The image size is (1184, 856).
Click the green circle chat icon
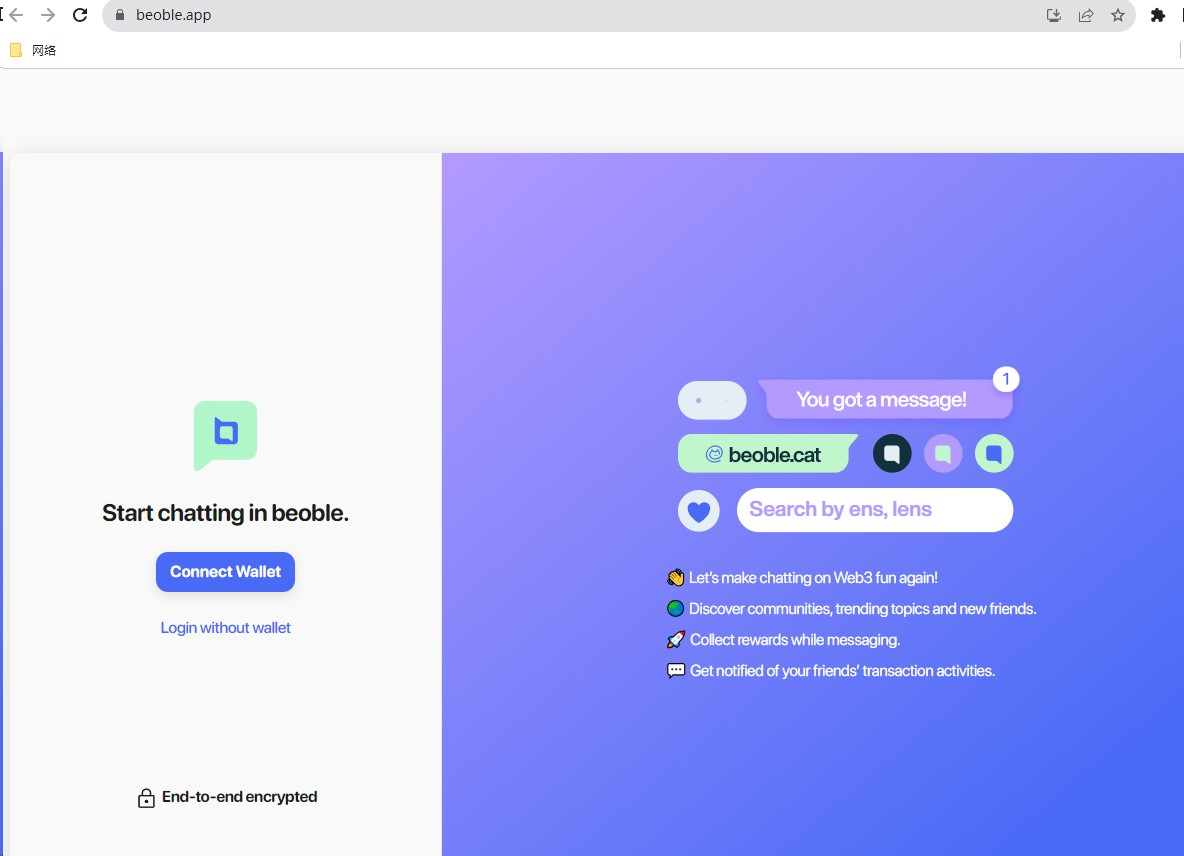click(994, 454)
